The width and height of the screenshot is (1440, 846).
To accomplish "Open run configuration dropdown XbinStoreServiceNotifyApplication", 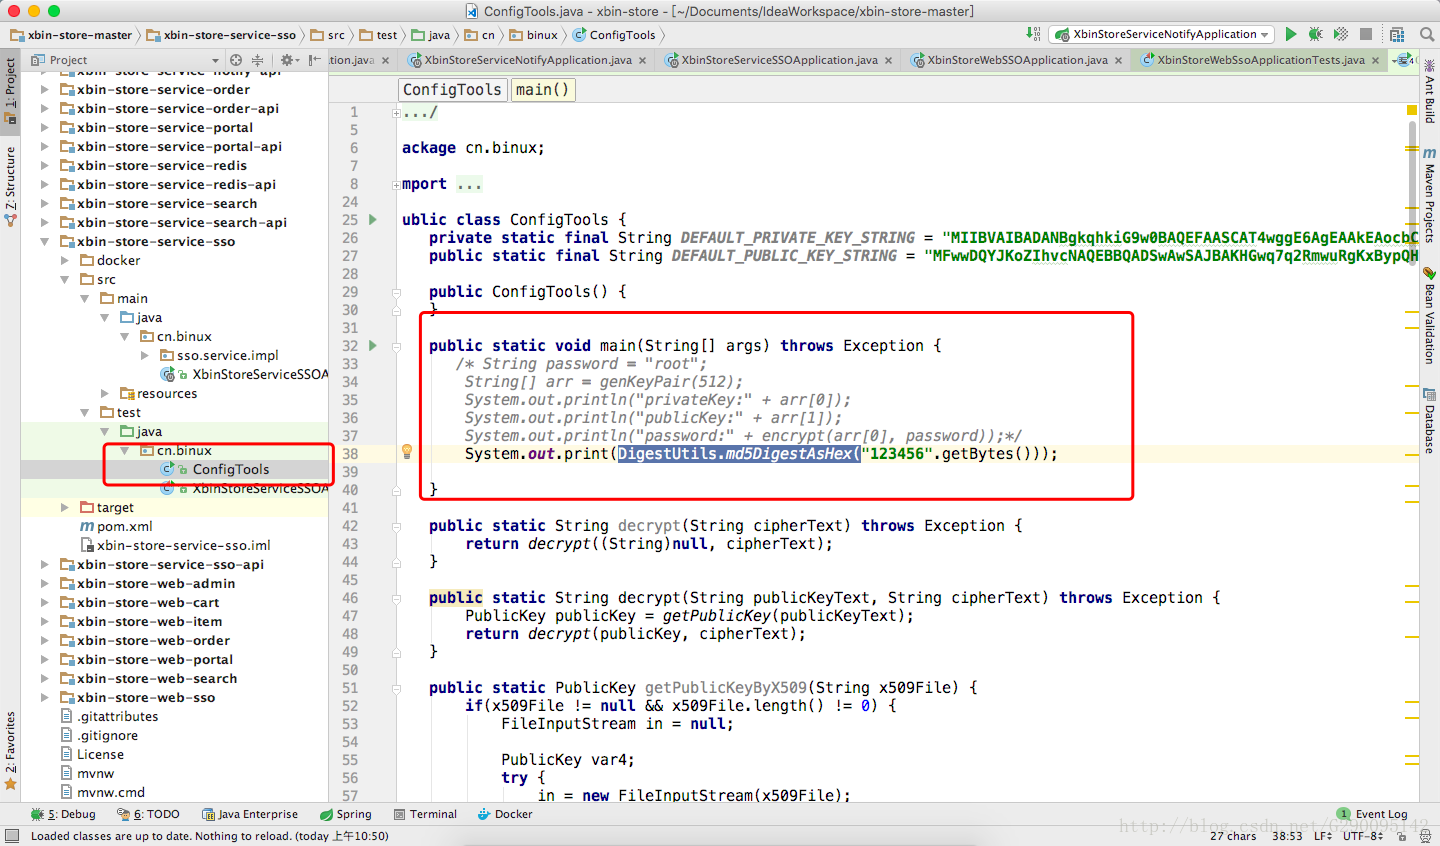I will [x=1162, y=34].
